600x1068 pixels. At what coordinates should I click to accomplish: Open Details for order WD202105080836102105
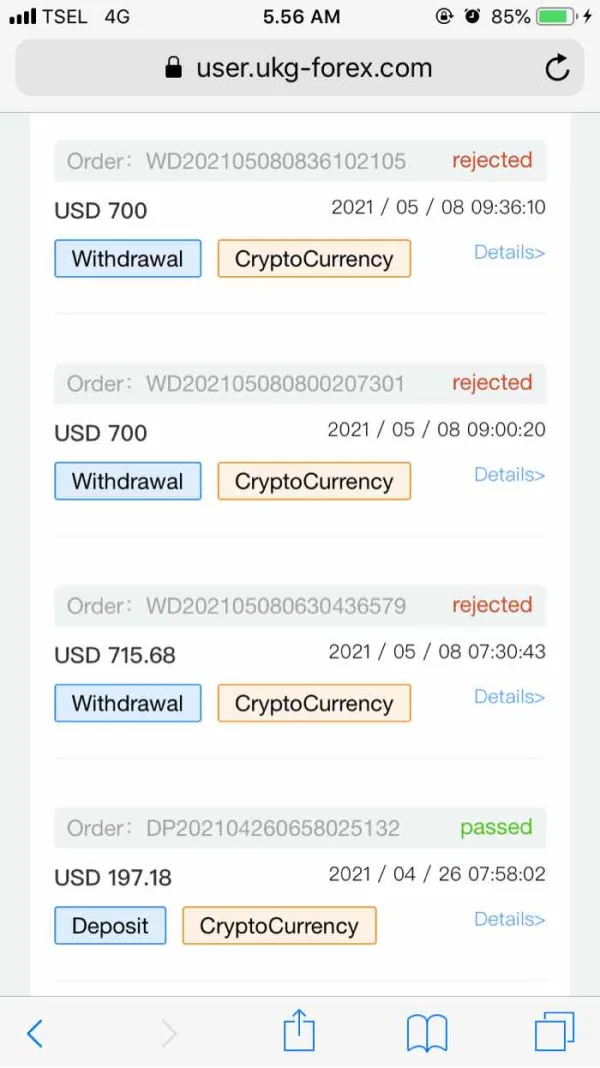click(x=509, y=252)
